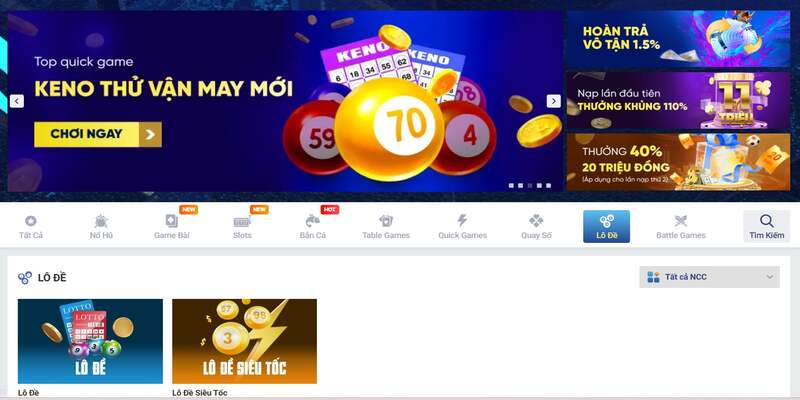800x400 pixels.
Task: Switch to the Tất Cả tab
Action: 31,227
